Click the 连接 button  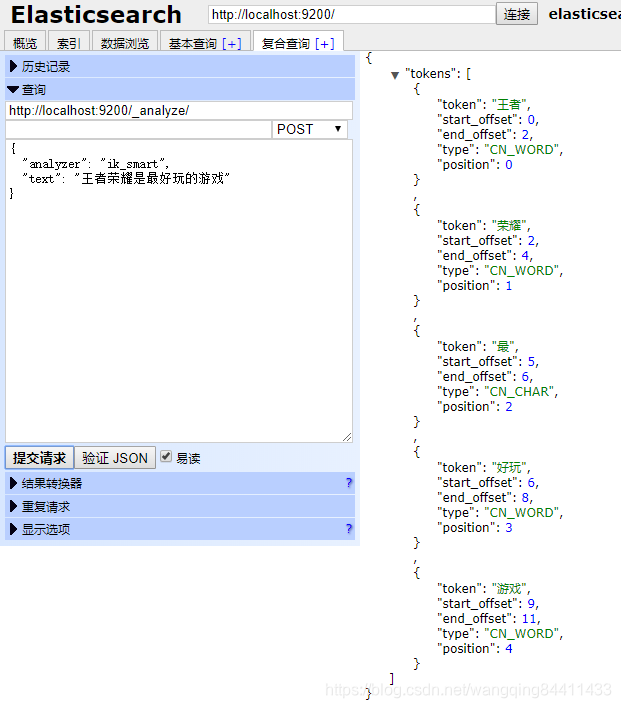coord(517,14)
